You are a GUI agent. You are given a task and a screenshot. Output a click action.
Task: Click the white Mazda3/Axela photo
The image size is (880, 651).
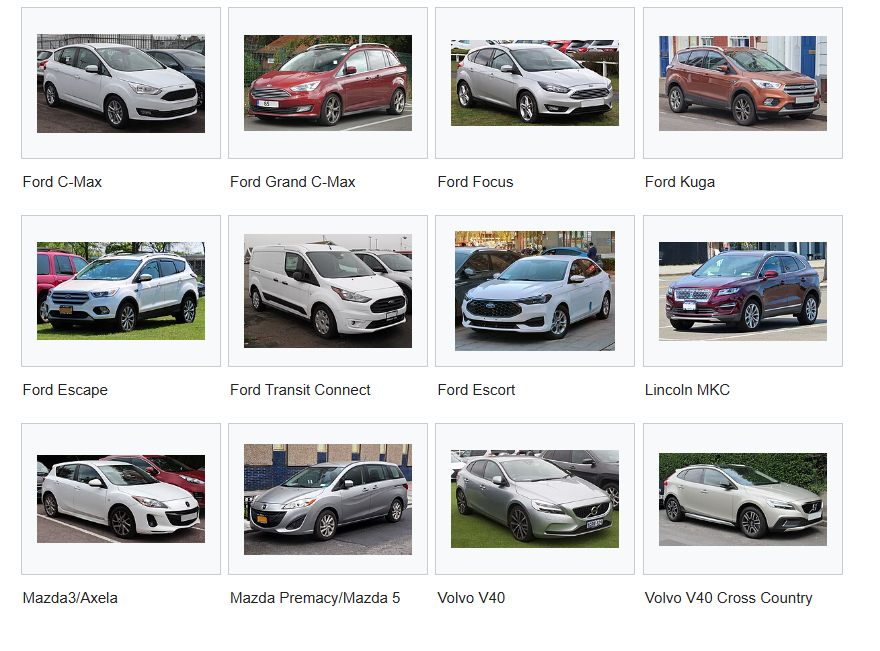121,499
